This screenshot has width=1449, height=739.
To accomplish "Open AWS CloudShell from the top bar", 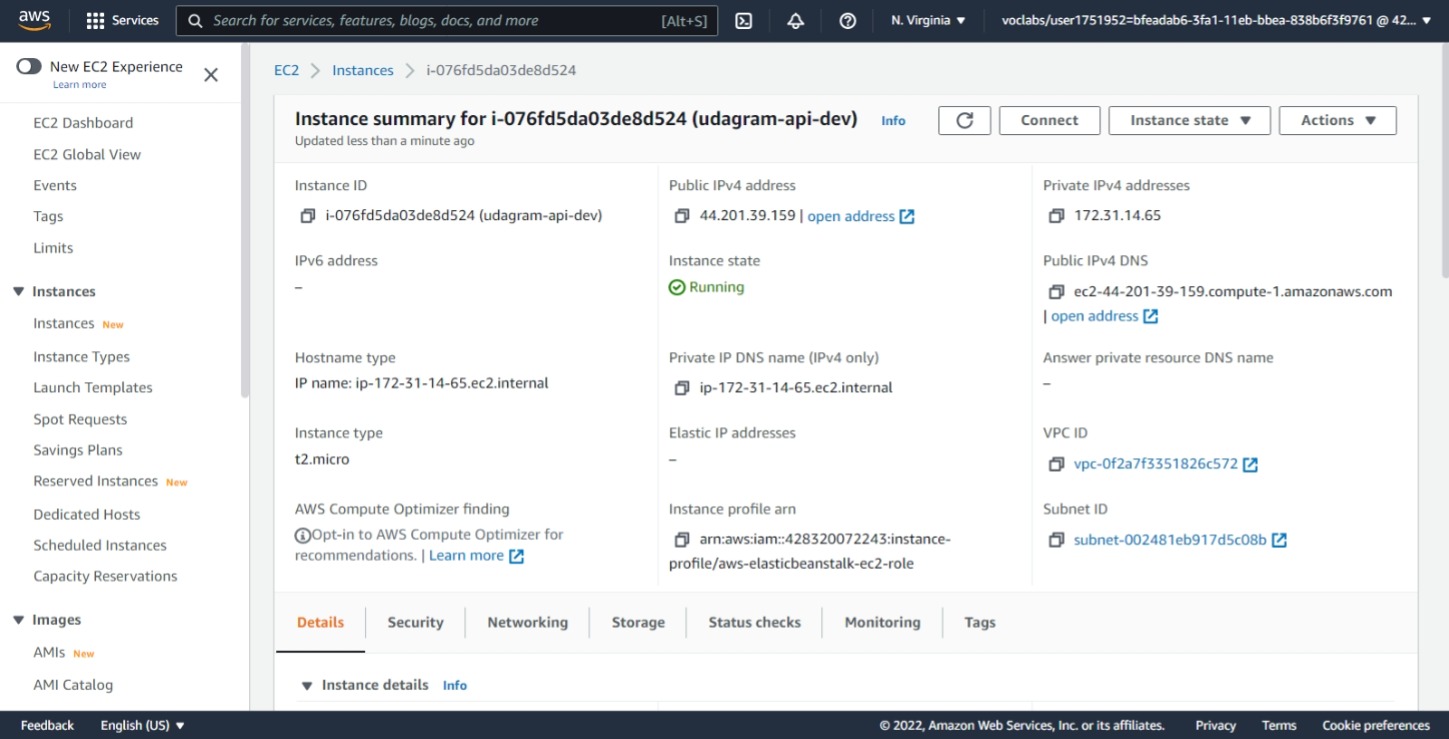I will (742, 20).
